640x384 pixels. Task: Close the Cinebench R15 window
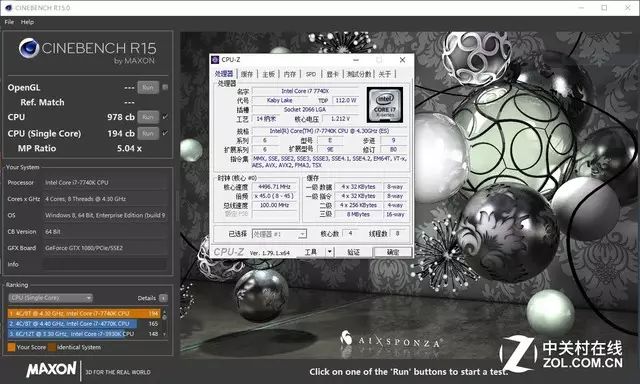[x=628, y=8]
